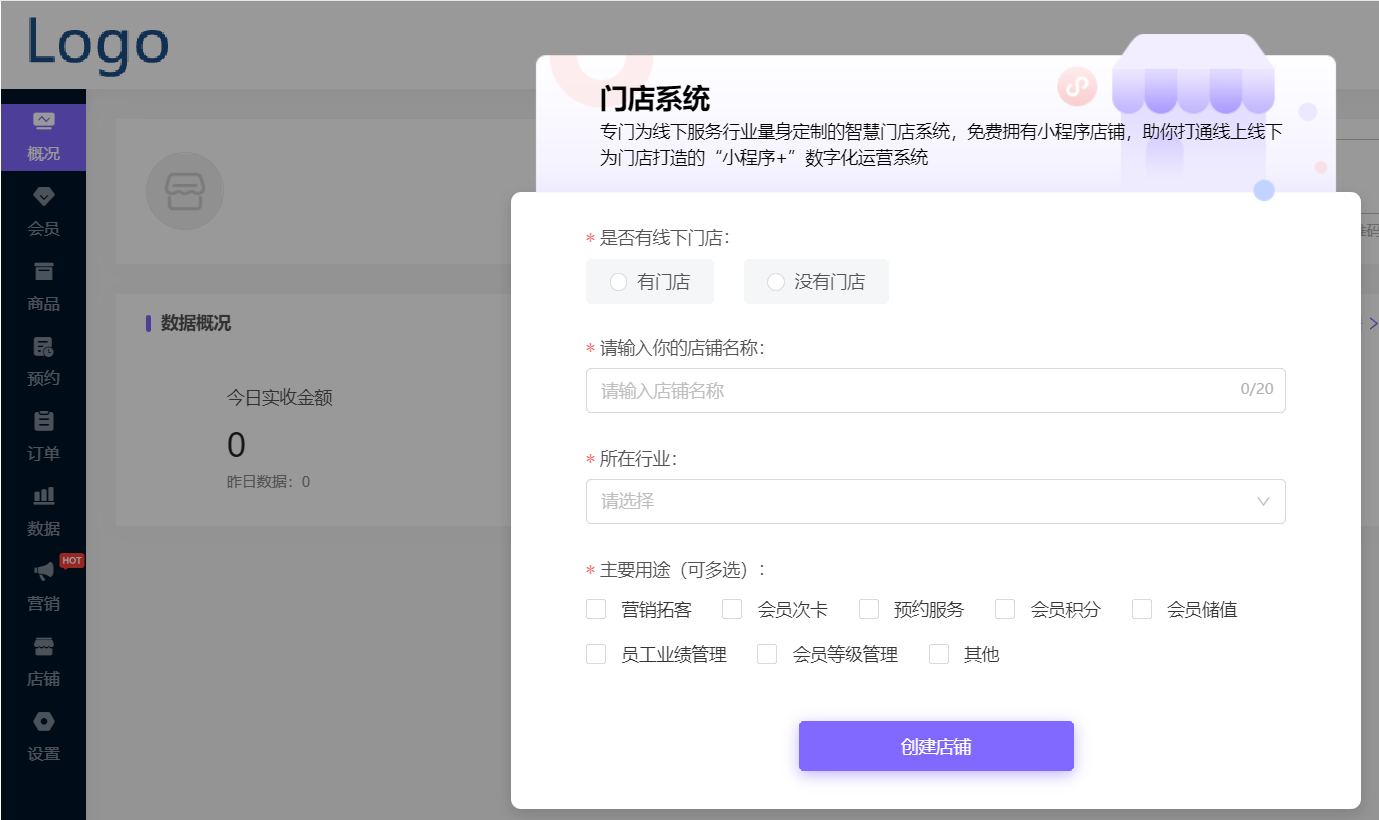This screenshot has height=820, width=1379.
Task: Tick the 员工业绩管理 checkbox
Action: pyautogui.click(x=596, y=654)
